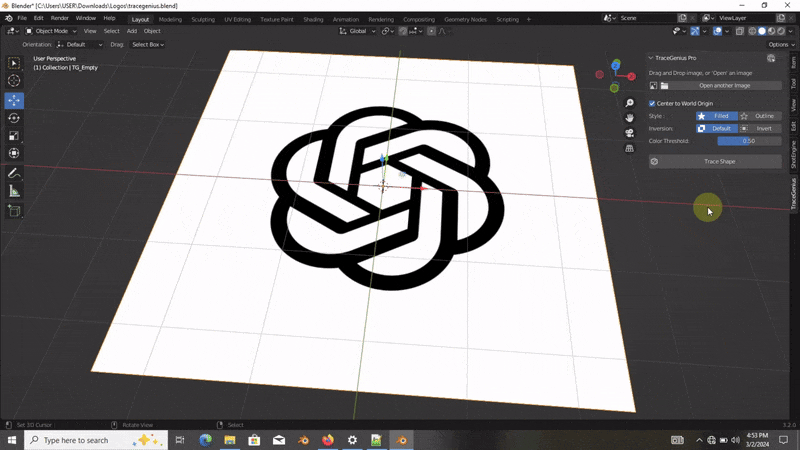Click the Pan view hand icon
This screenshot has height=450, width=800.
[x=629, y=118]
